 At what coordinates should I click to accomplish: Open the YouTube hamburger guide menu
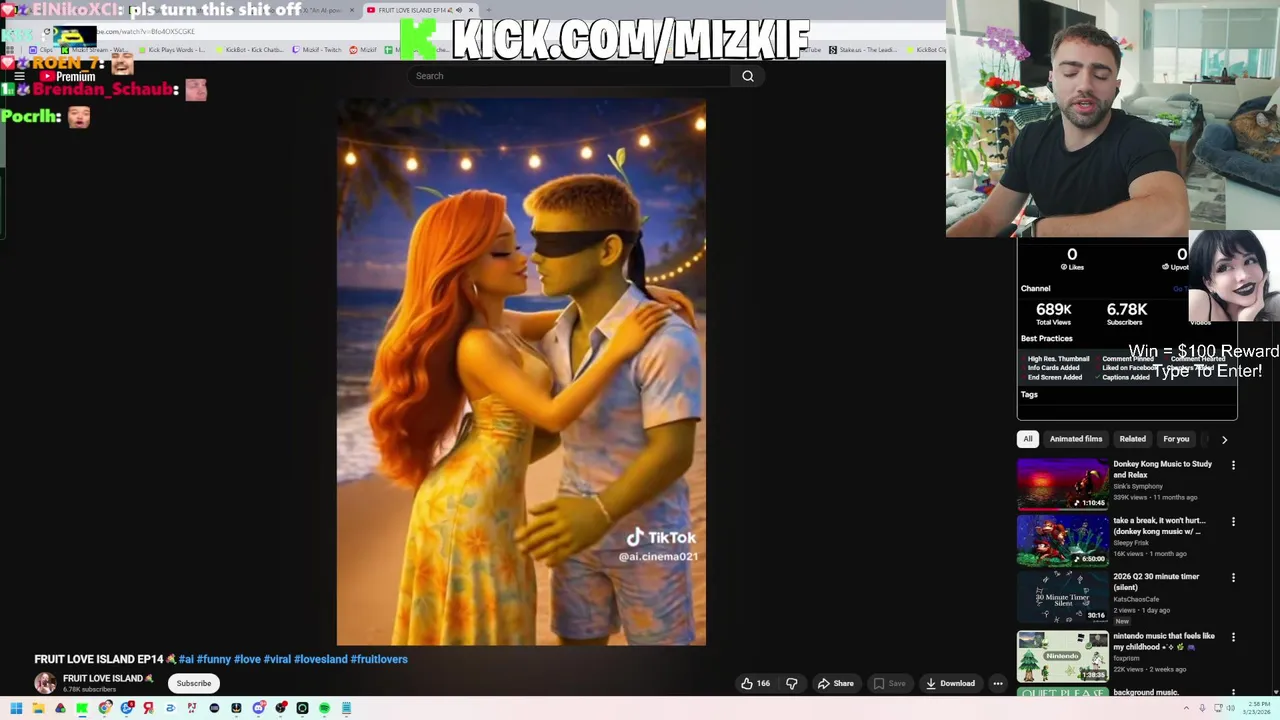pos(19,76)
